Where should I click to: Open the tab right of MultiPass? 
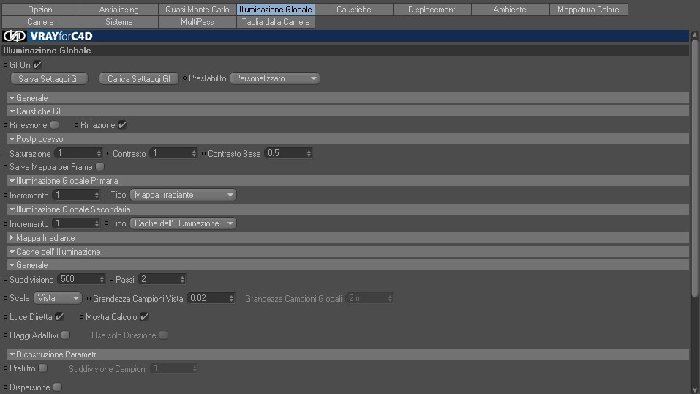point(275,22)
